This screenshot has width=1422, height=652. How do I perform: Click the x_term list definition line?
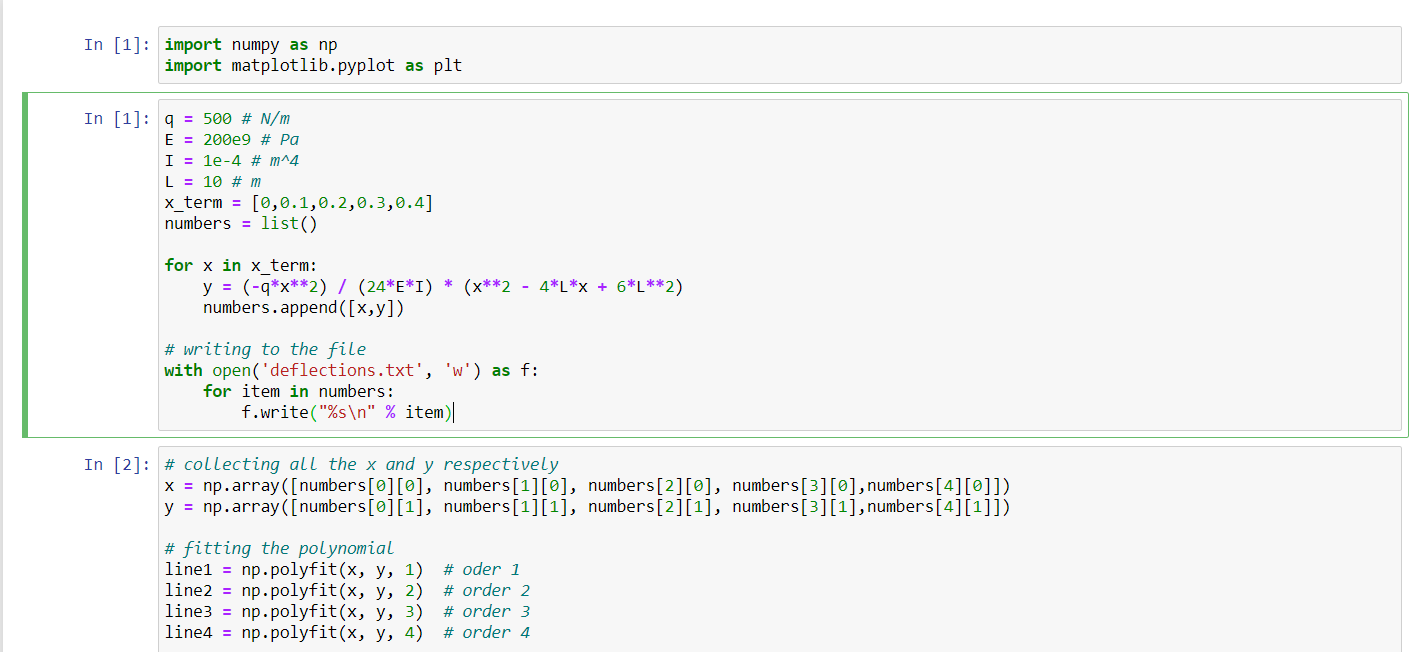pyautogui.click(x=297, y=202)
